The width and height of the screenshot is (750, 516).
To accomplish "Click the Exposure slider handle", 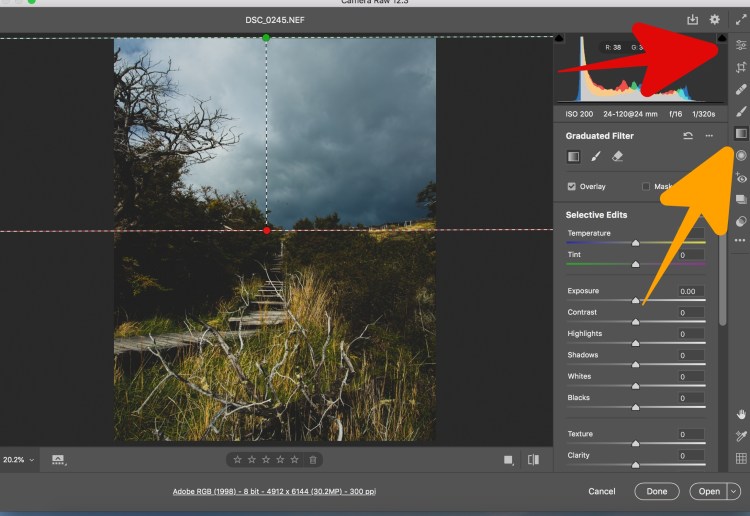I will [x=635, y=300].
